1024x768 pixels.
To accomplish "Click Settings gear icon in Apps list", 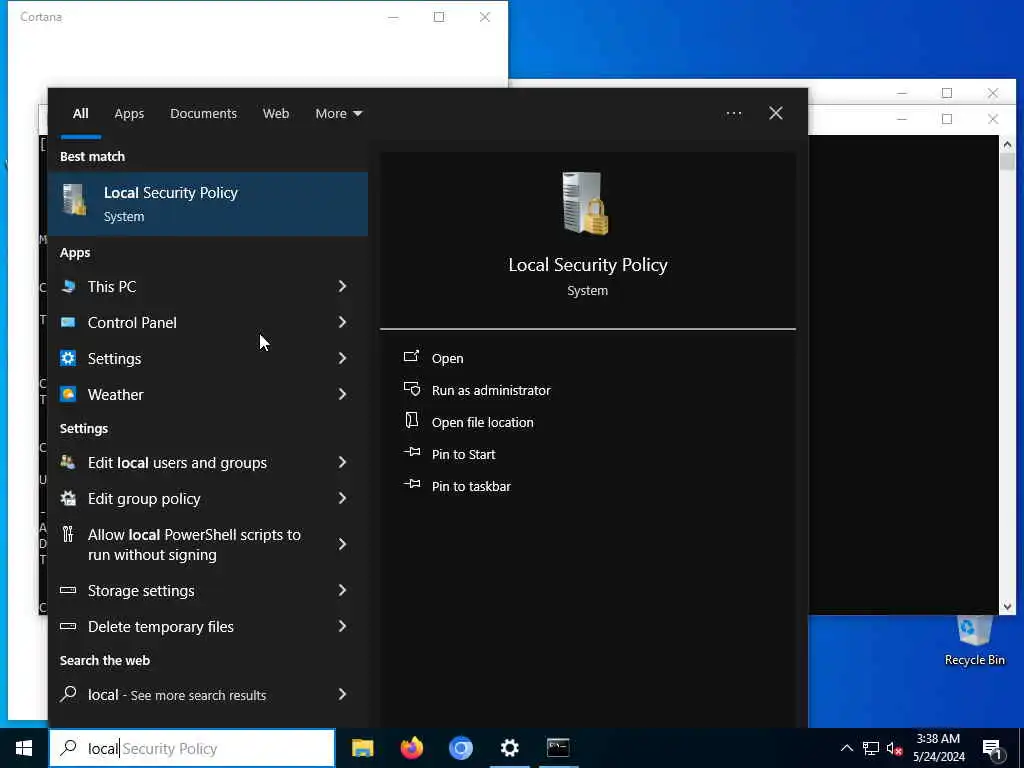I will (x=68, y=358).
